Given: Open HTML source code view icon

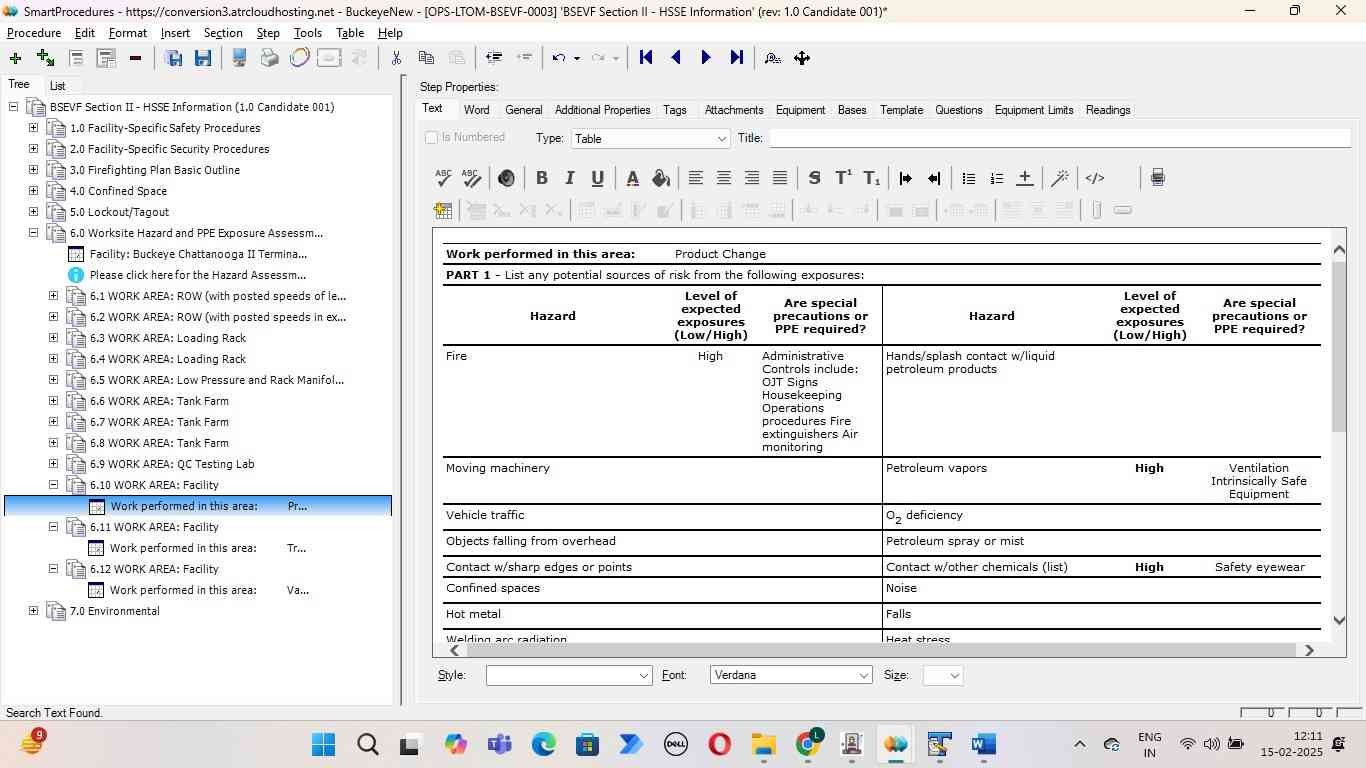Looking at the screenshot, I should coord(1095,178).
